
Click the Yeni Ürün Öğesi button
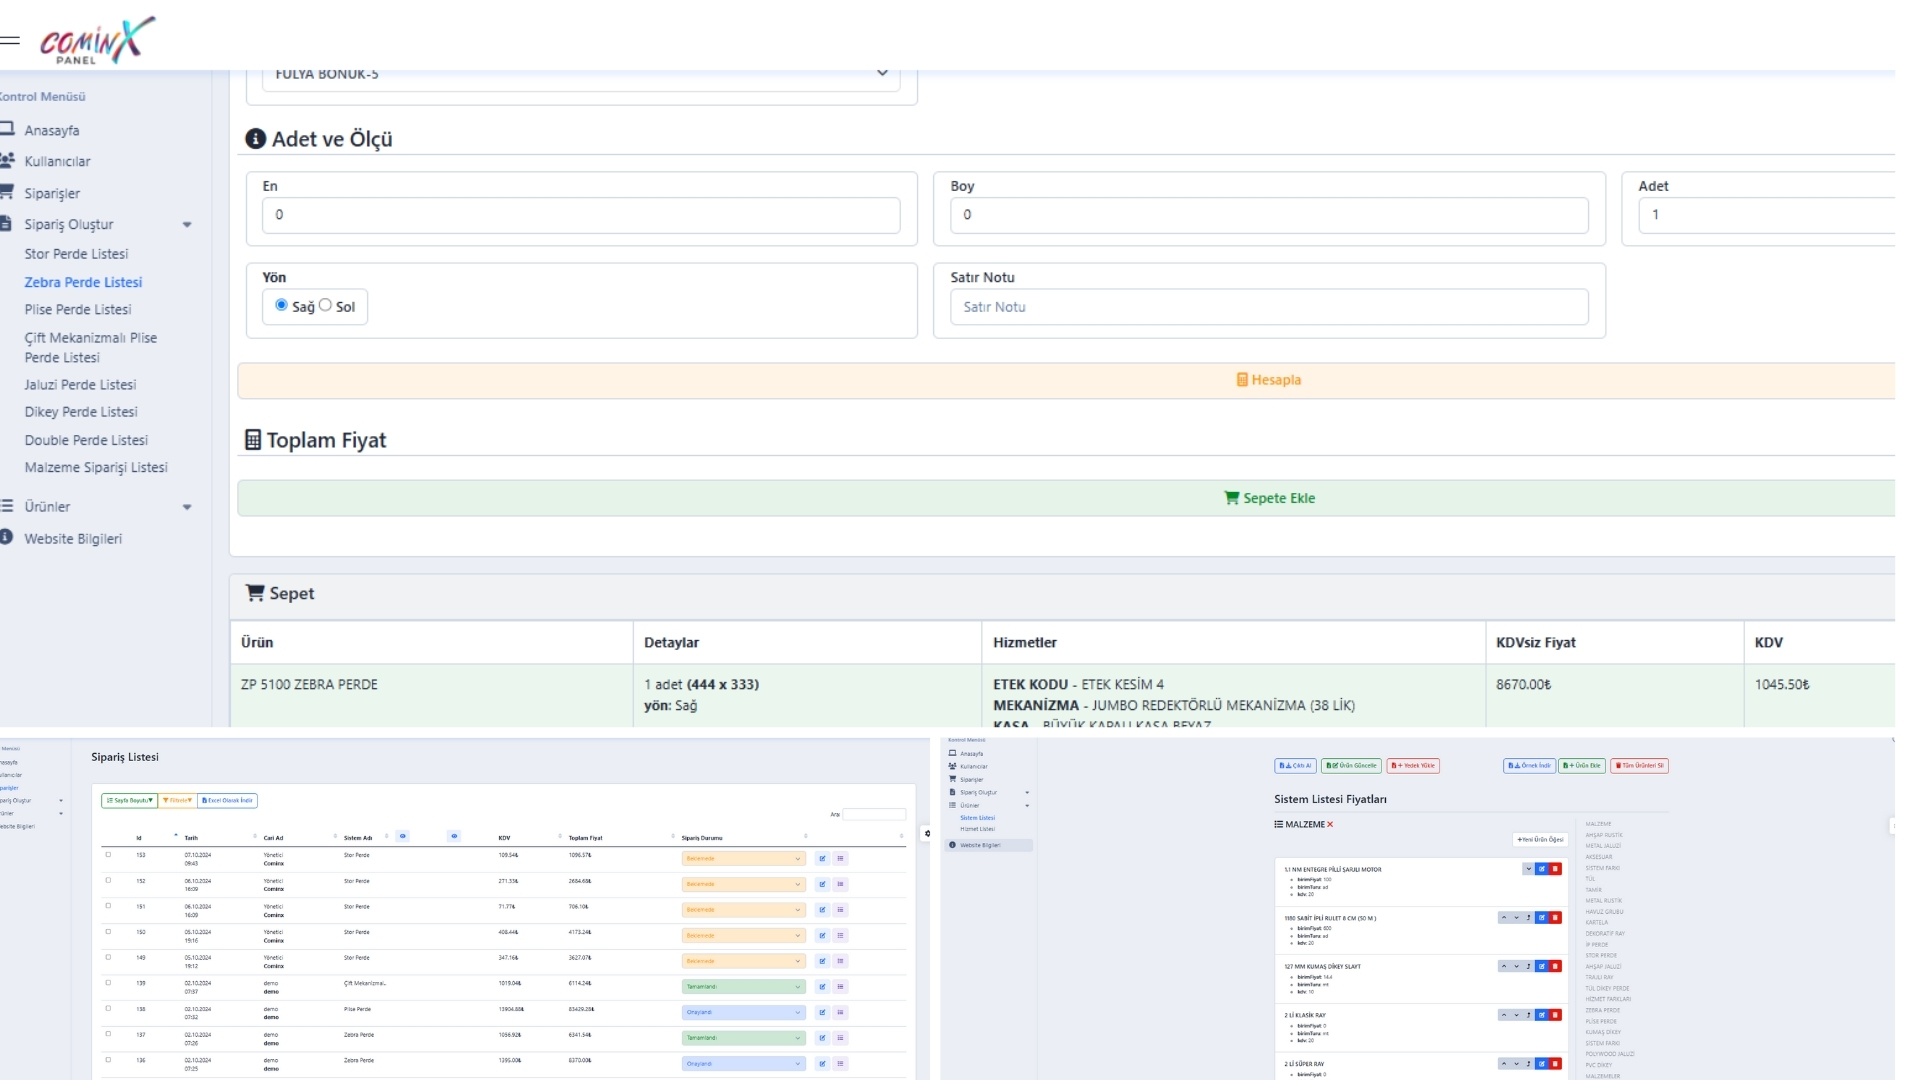[x=1540, y=840]
